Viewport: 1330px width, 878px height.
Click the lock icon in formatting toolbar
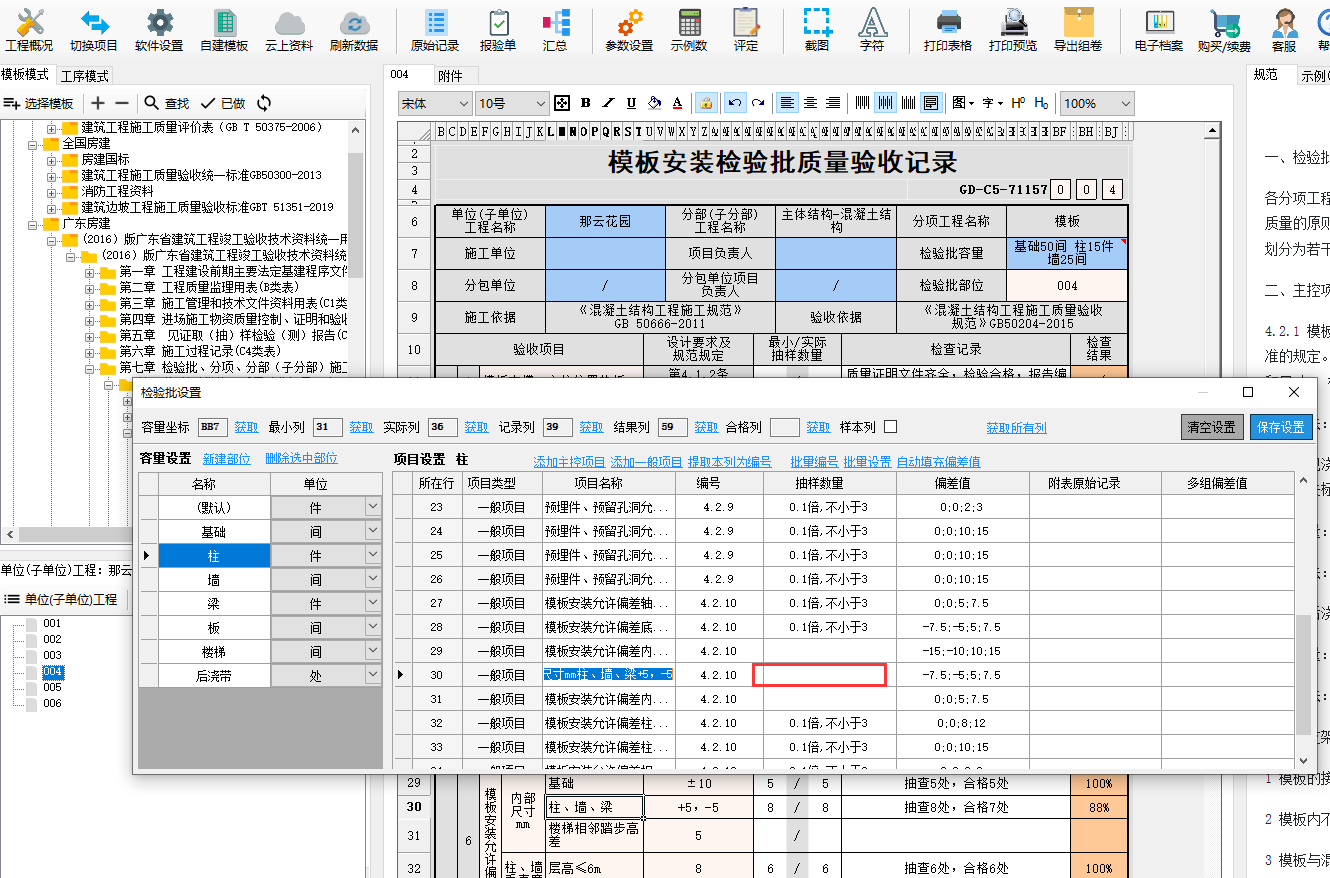[706, 103]
